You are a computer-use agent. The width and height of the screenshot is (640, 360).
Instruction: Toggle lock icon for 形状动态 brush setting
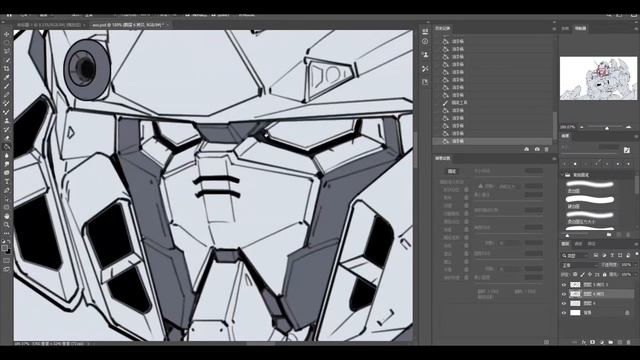tap(466, 190)
